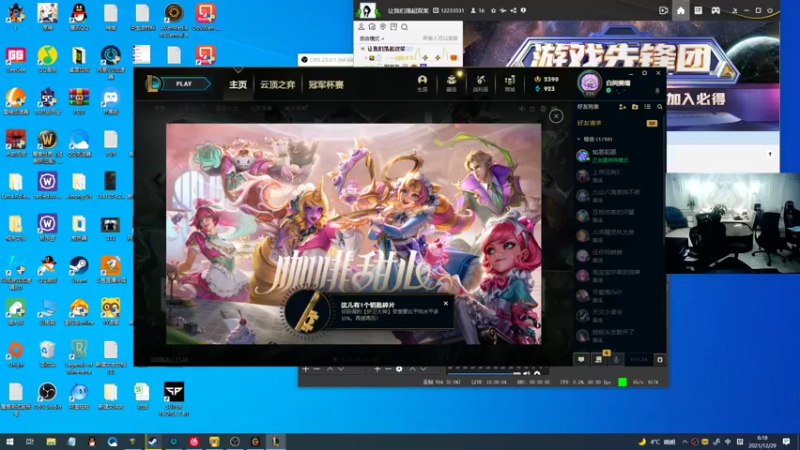The image size is (800, 450).
Task: Open the QQ音乐 desktop shortcut
Action: coord(47,59)
